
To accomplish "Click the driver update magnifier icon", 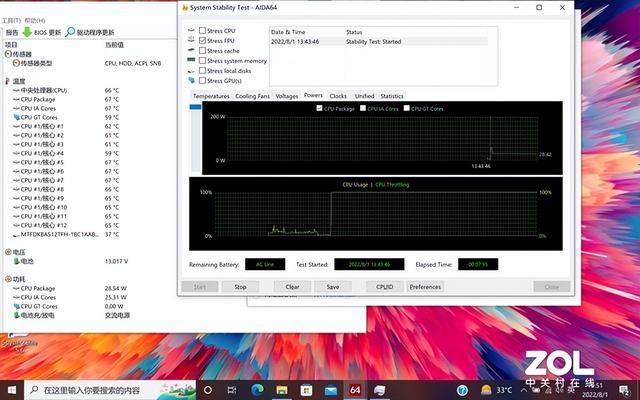I will tap(70, 32).
